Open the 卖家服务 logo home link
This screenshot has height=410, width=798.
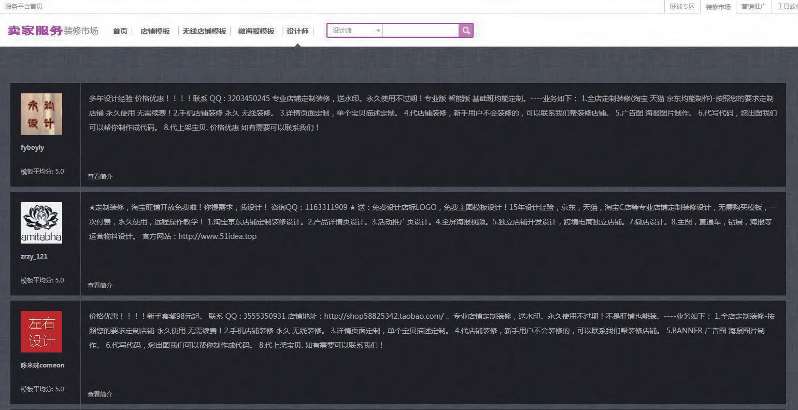(33, 31)
